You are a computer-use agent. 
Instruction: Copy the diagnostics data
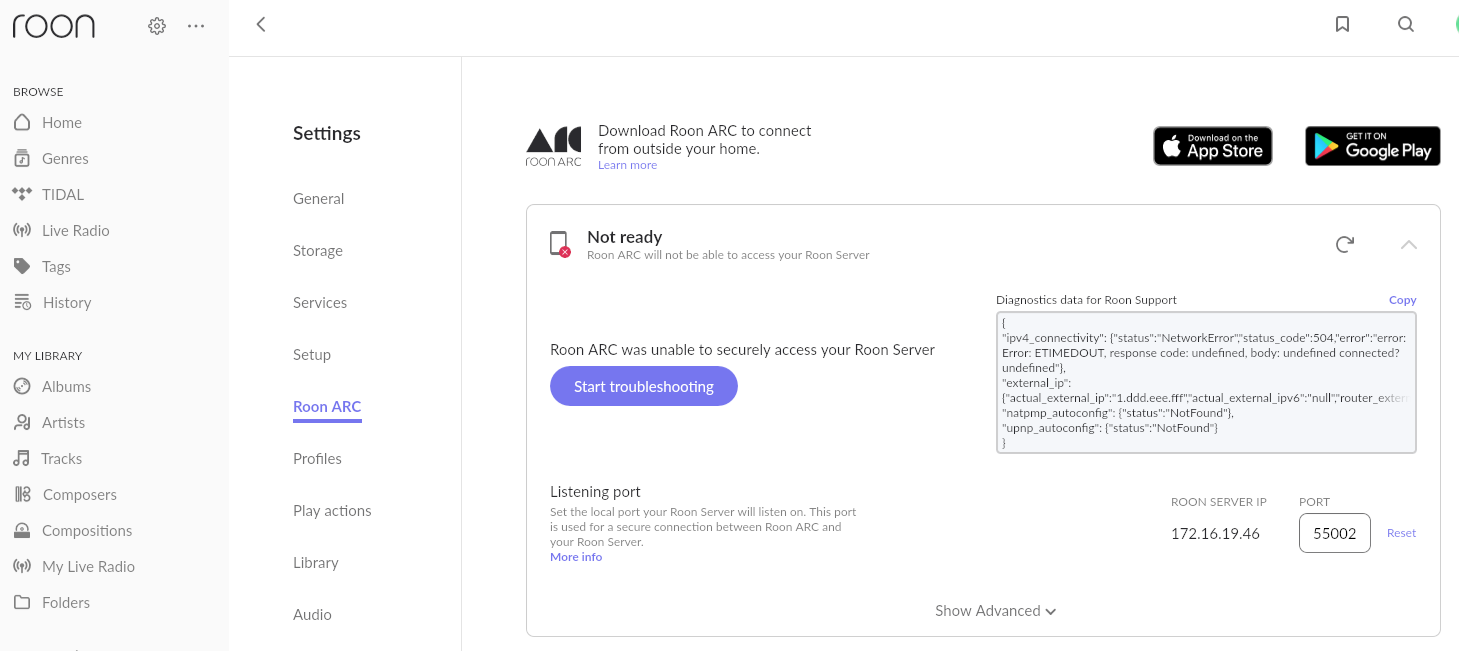click(1402, 300)
